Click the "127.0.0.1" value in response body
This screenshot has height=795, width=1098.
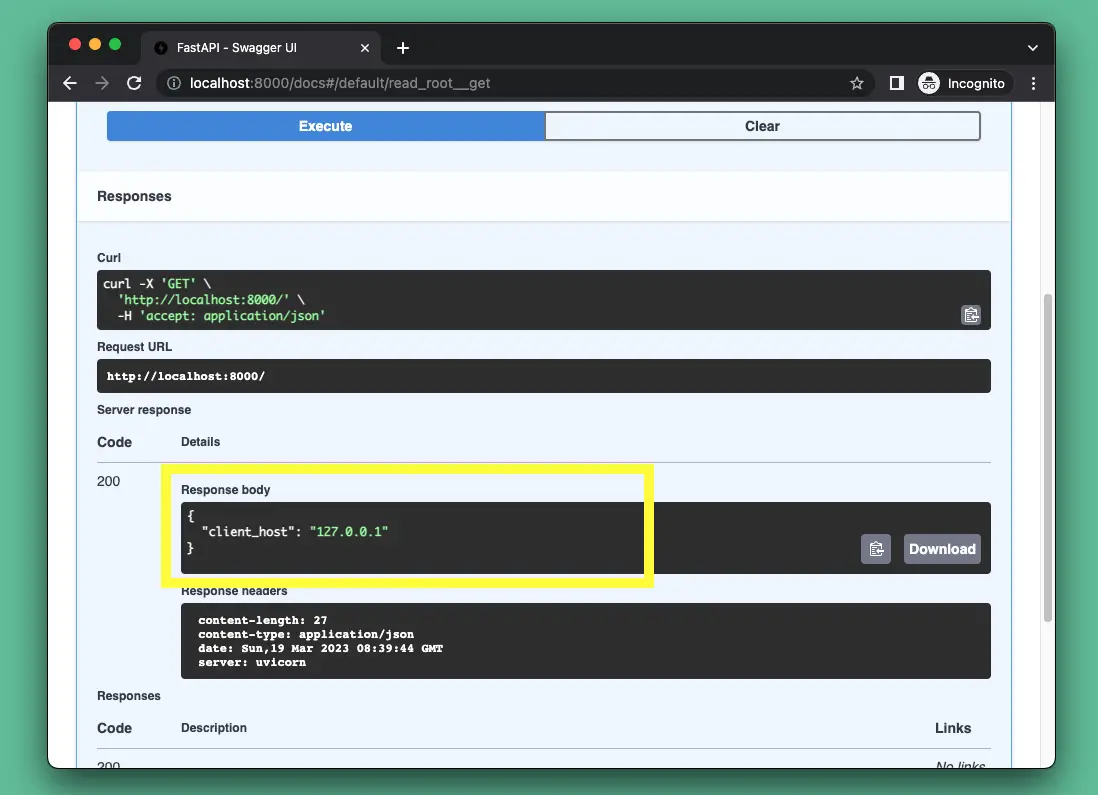(x=349, y=532)
